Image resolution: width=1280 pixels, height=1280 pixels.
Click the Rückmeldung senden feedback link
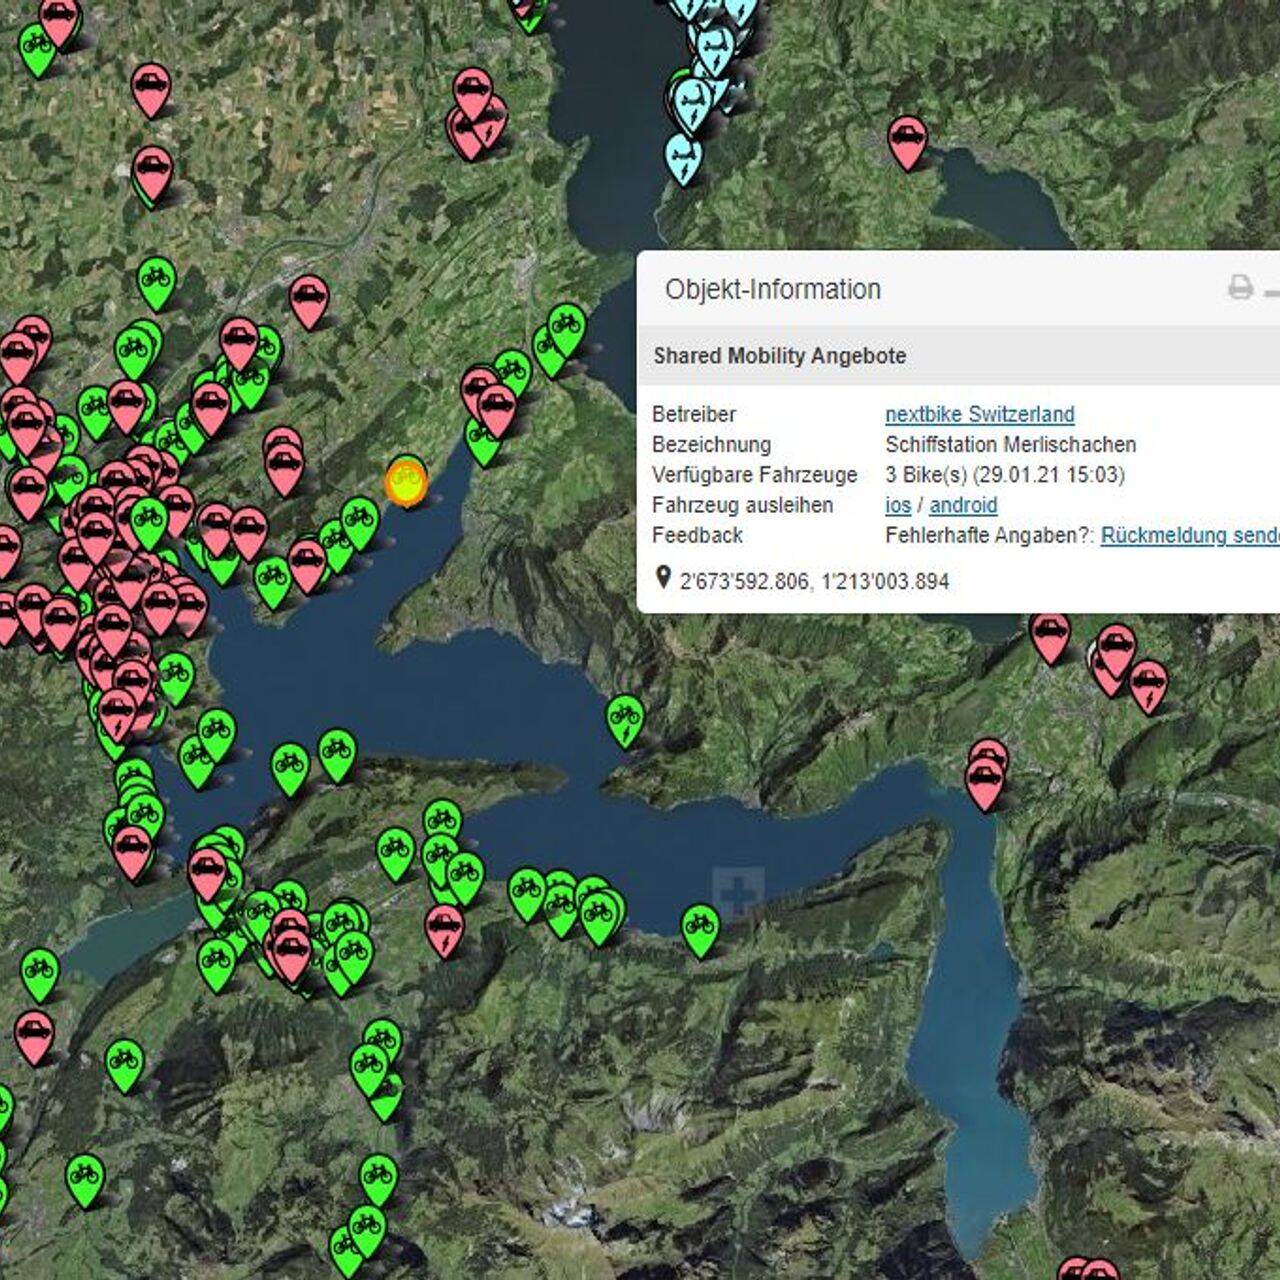(x=1189, y=535)
